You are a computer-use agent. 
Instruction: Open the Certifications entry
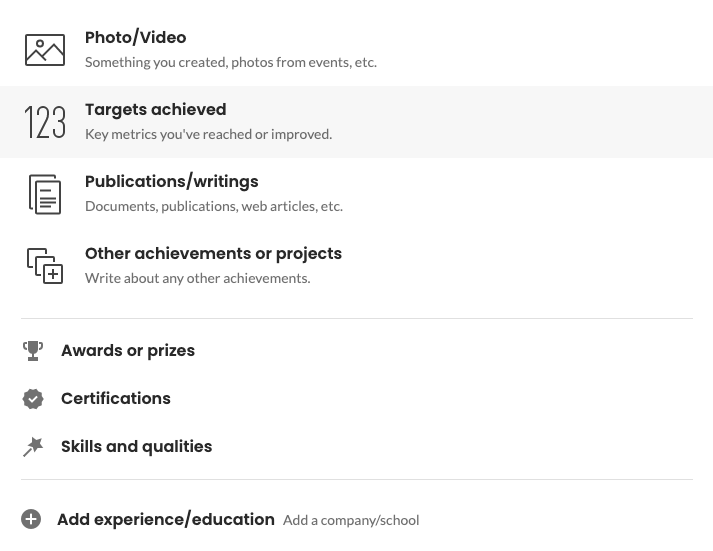coord(116,399)
